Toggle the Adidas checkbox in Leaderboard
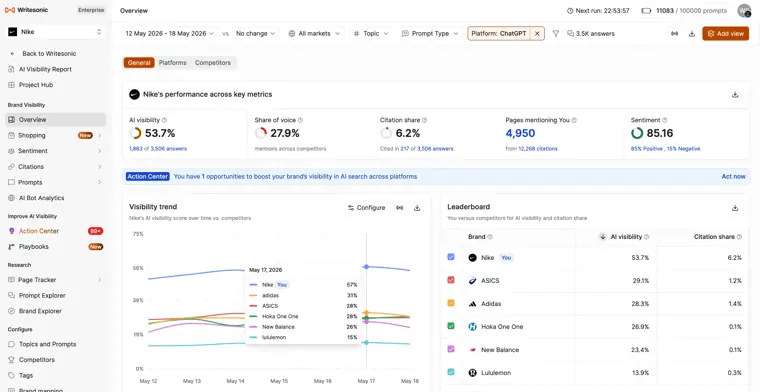Image resolution: width=760 pixels, height=392 pixels. 451,303
